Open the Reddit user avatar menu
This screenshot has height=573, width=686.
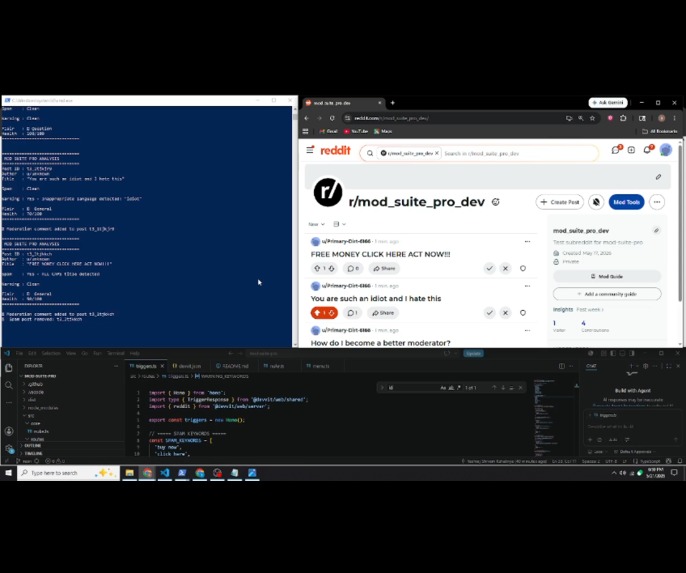[x=665, y=150]
